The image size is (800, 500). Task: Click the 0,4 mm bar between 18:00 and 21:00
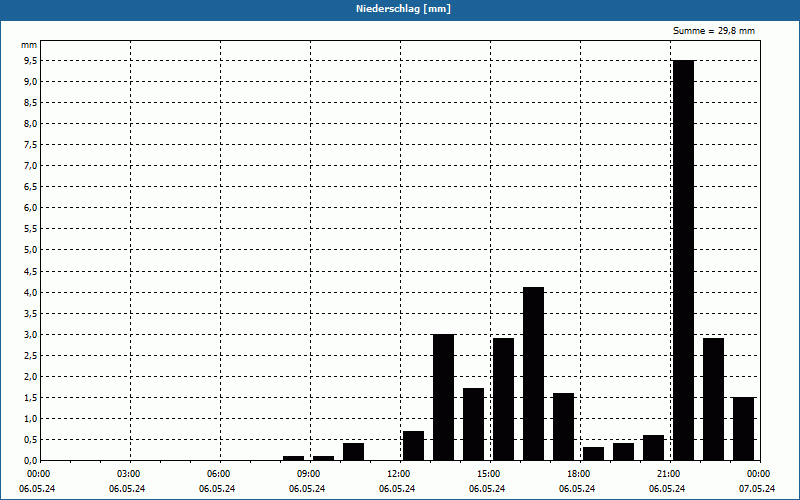623,452
